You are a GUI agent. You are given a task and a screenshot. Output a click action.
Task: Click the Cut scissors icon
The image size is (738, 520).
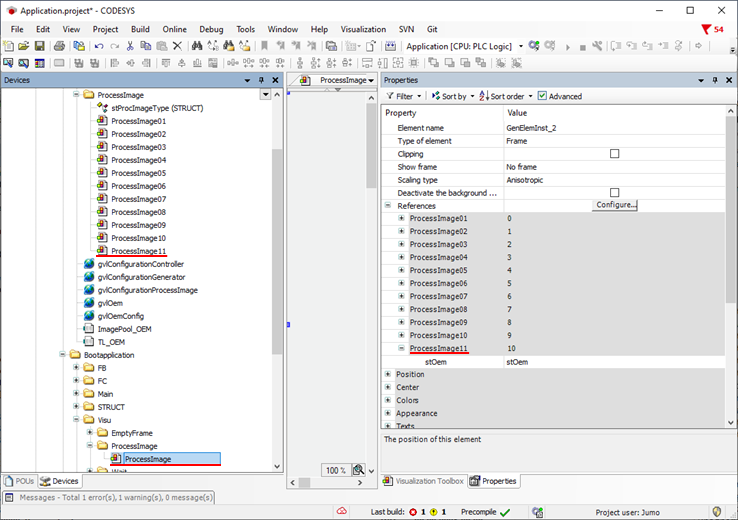(129, 46)
